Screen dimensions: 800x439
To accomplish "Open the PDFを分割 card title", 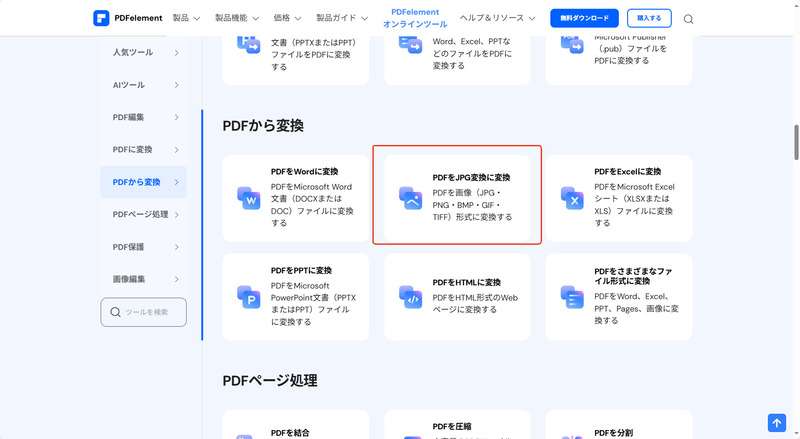I will (613, 433).
